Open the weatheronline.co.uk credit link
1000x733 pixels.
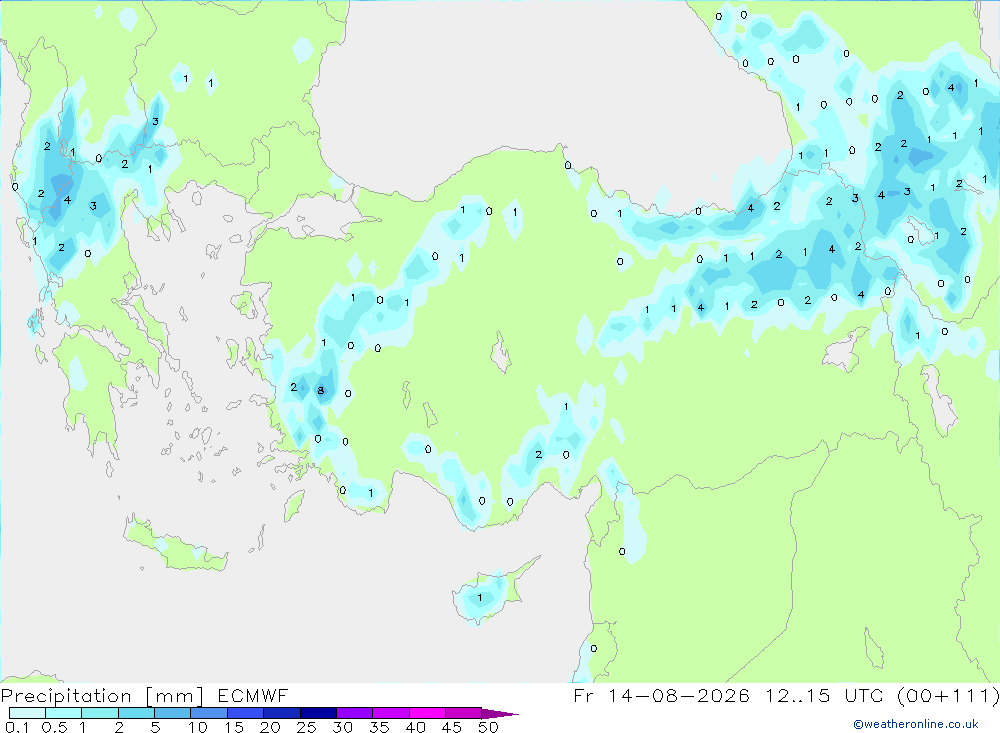[x=916, y=724]
